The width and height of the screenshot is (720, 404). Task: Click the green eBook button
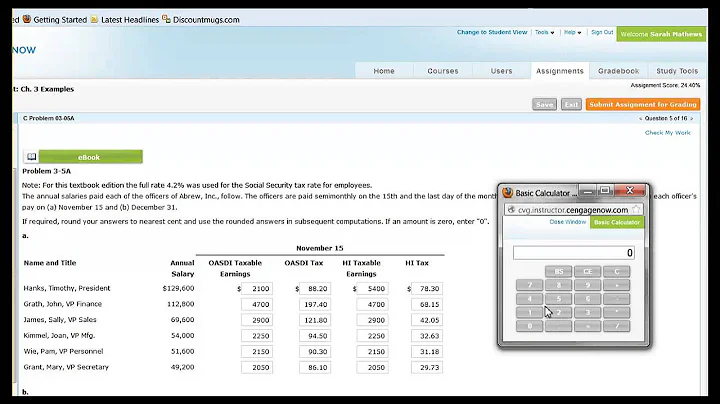coord(90,157)
